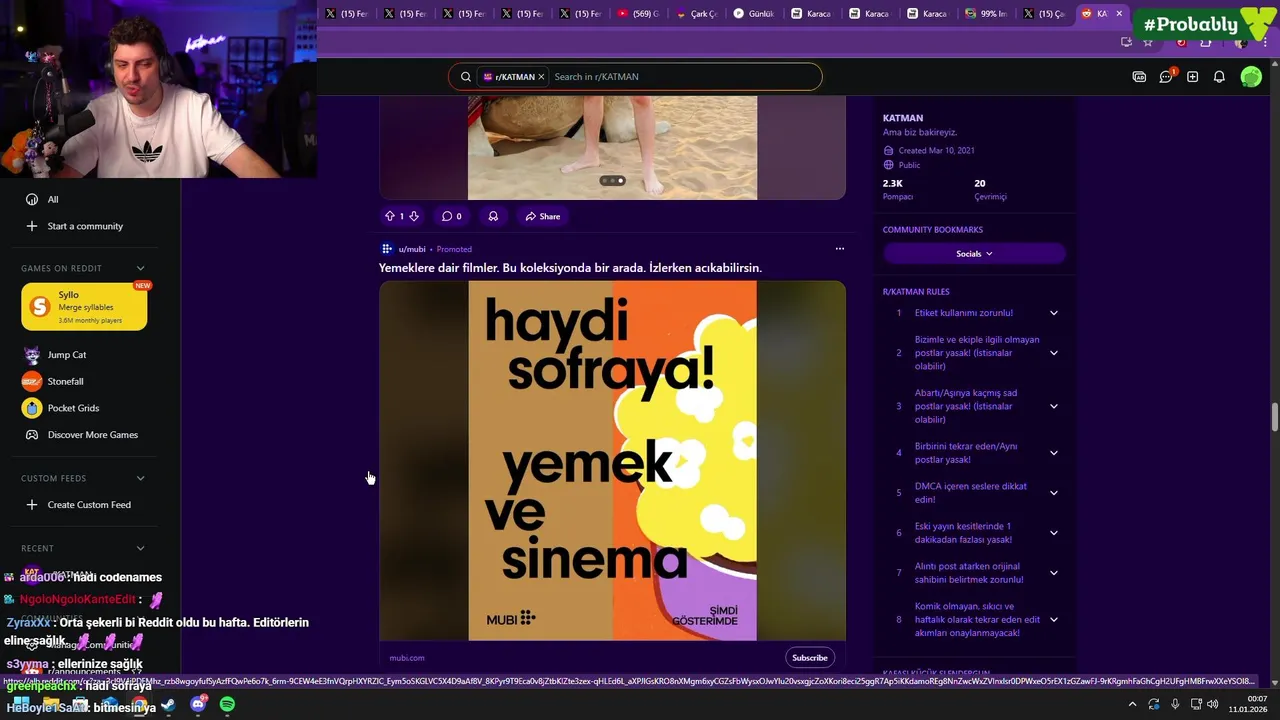Click Start a community
The width and height of the screenshot is (1280, 720).
(85, 226)
